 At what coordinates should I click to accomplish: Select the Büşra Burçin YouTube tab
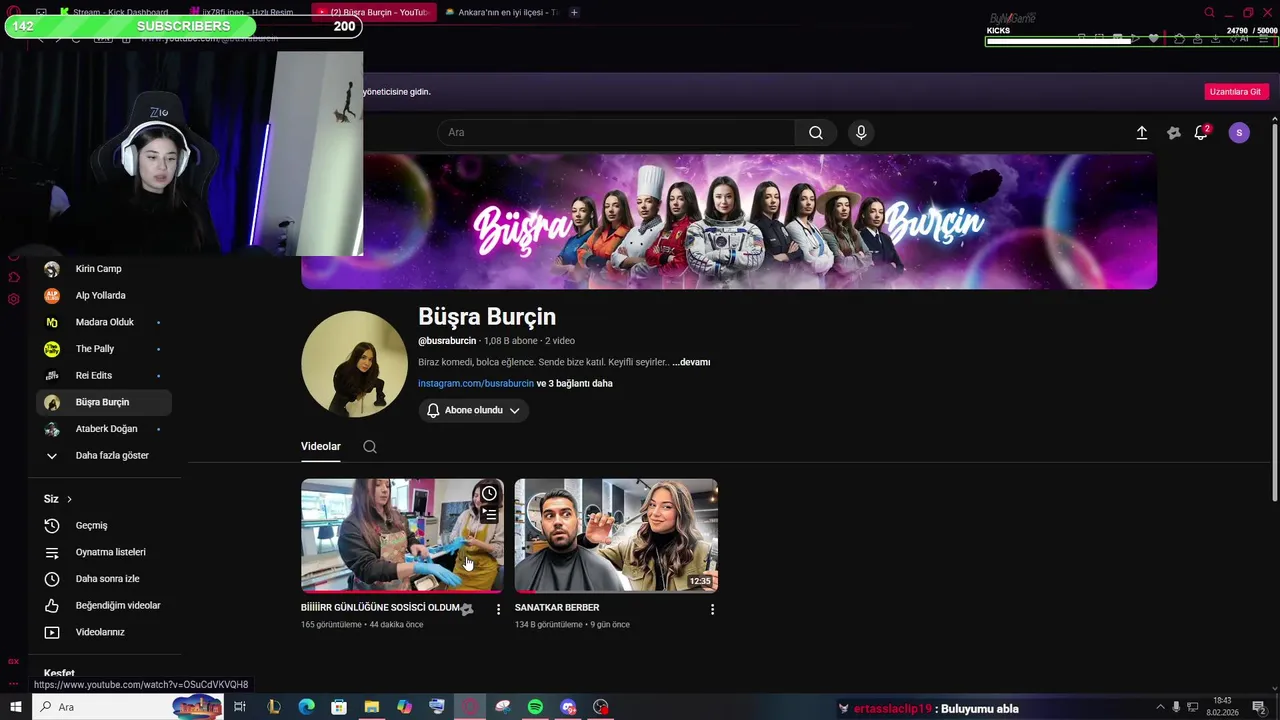coord(374,12)
